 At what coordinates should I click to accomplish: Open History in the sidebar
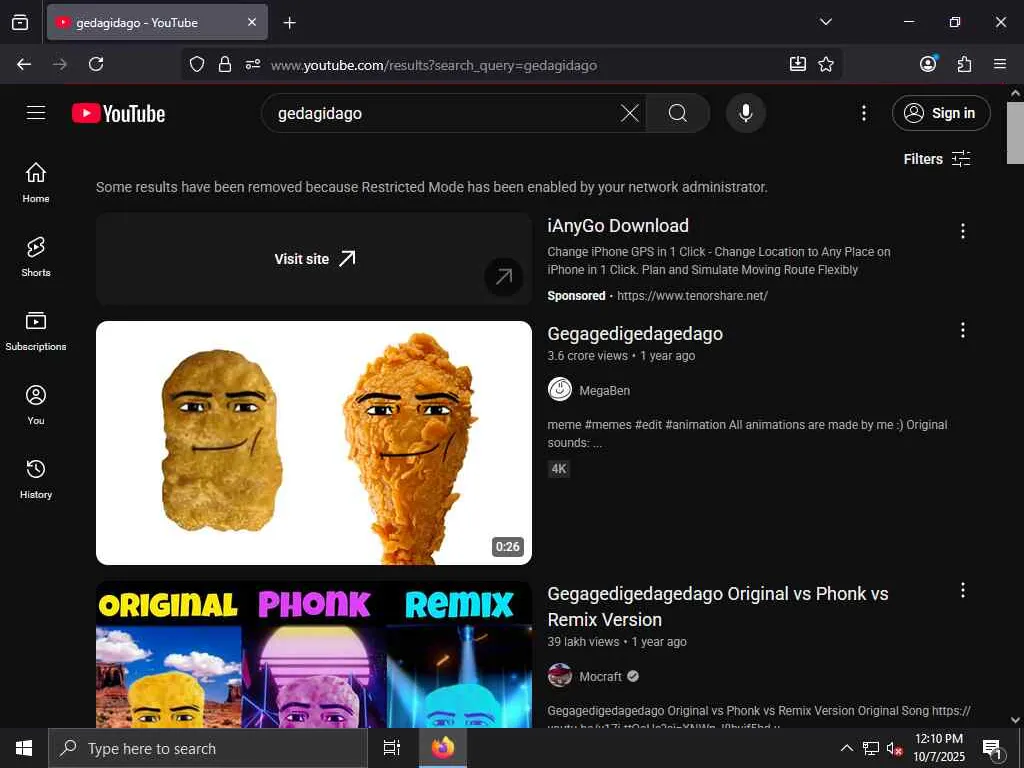click(x=36, y=479)
